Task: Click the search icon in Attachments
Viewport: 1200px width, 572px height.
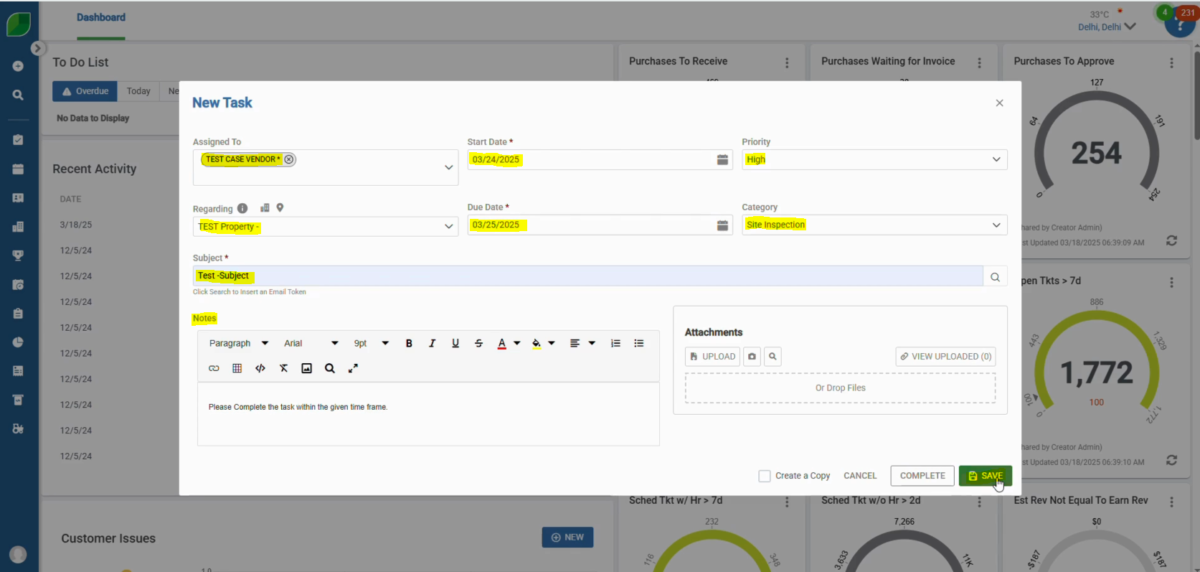Action: click(x=772, y=356)
